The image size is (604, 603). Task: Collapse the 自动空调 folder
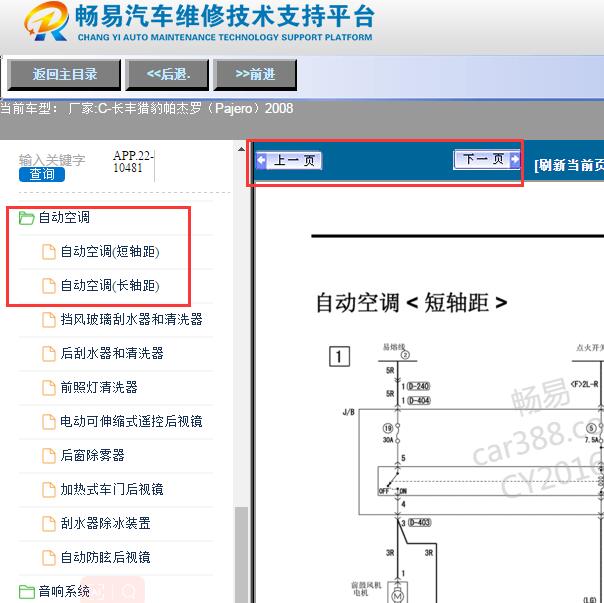(64, 217)
